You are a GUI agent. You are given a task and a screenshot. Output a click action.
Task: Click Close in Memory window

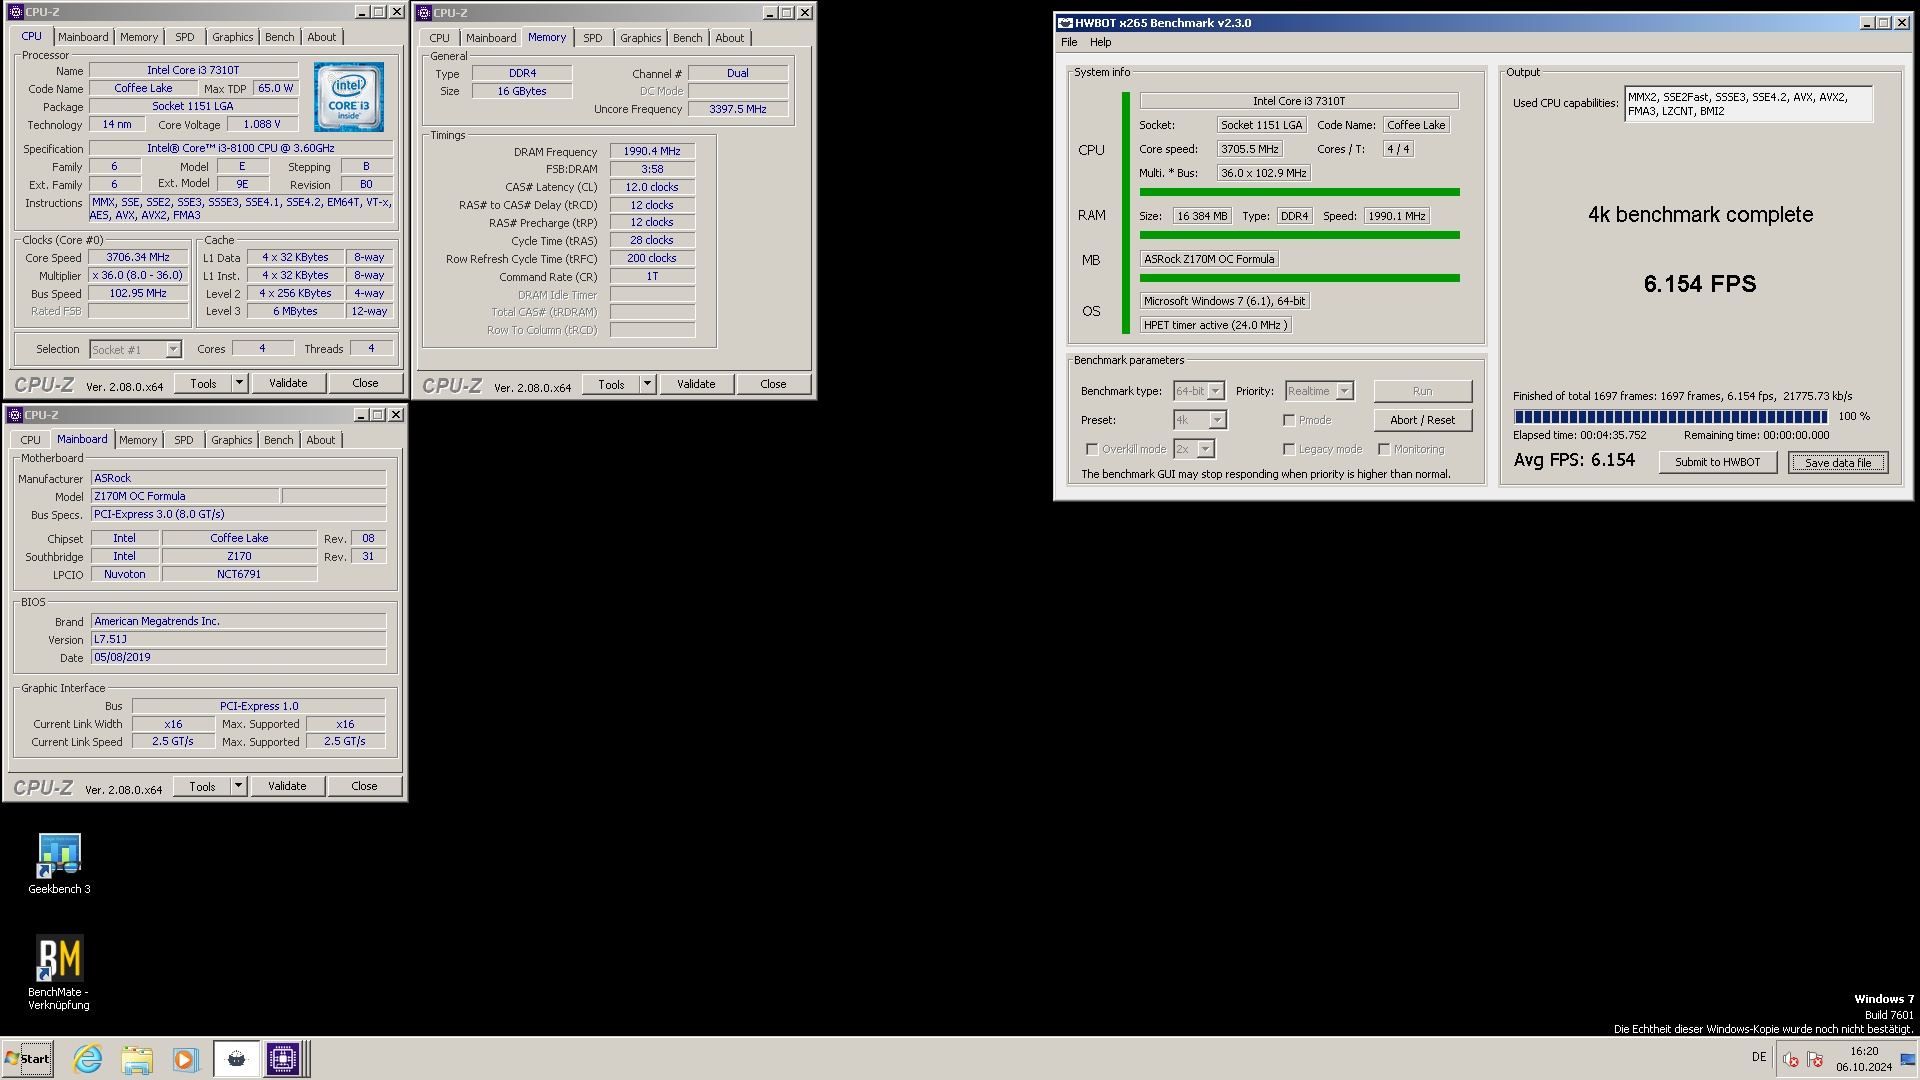[x=773, y=384]
